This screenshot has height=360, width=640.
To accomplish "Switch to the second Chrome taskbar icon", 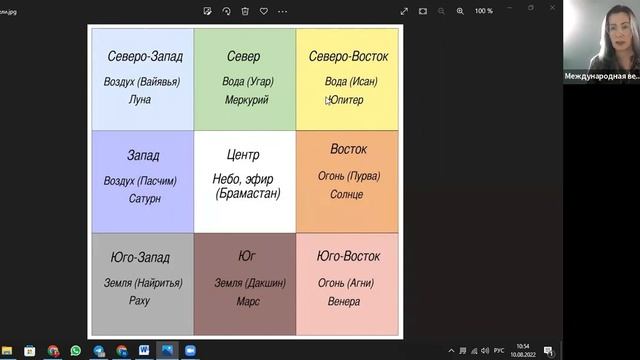I will [122, 351].
